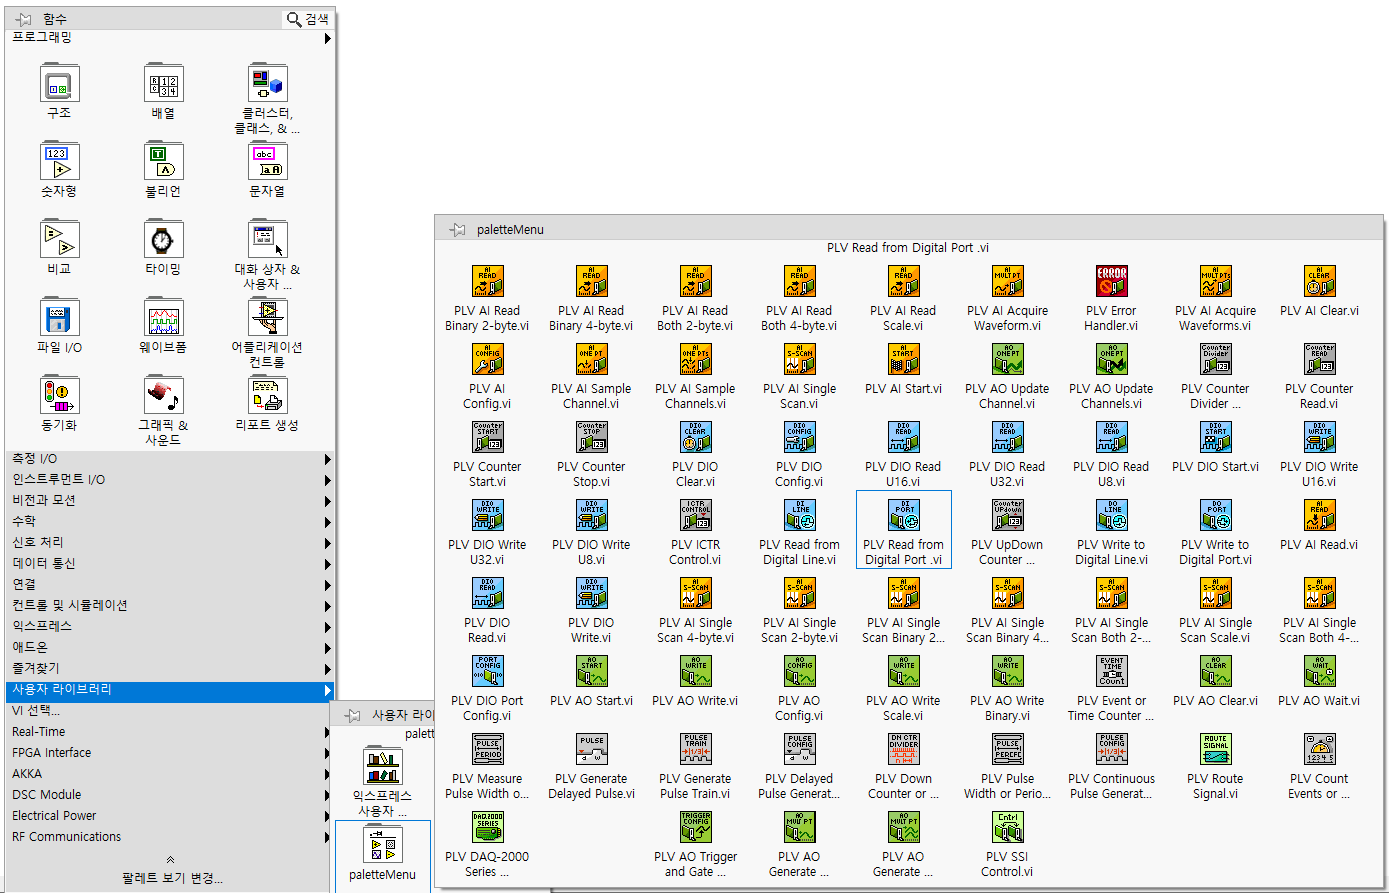Open the 숫자형 (Numeric) palette icon
The width and height of the screenshot is (1389, 893).
click(x=59, y=161)
